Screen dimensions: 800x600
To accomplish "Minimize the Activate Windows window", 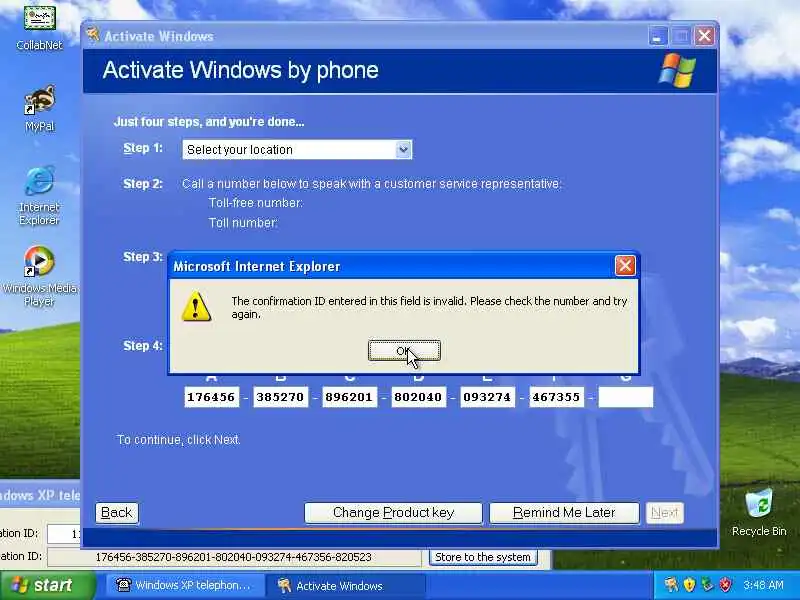I will tap(658, 36).
